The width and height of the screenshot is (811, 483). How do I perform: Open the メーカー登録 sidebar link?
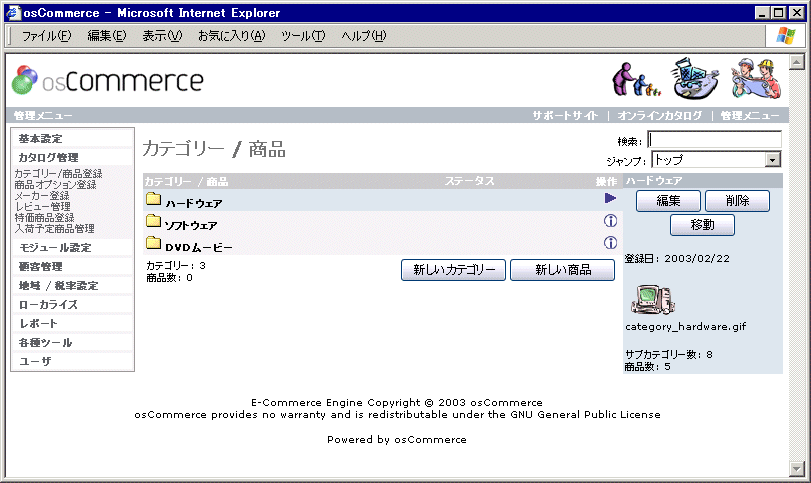tap(42, 195)
